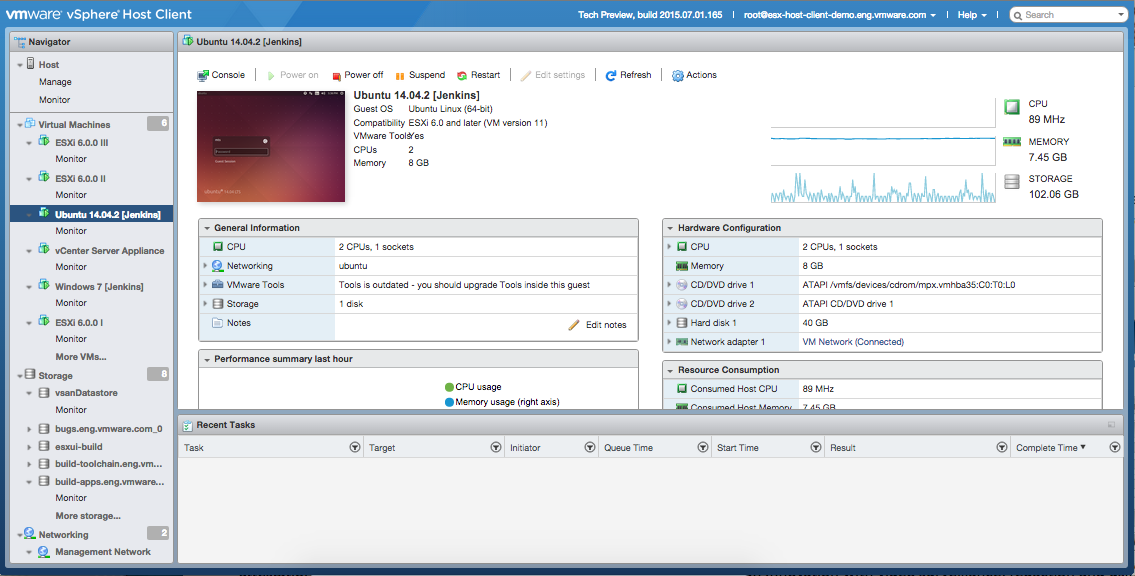1135x576 pixels.
Task: Suspend the virtual machine
Action: [420, 75]
